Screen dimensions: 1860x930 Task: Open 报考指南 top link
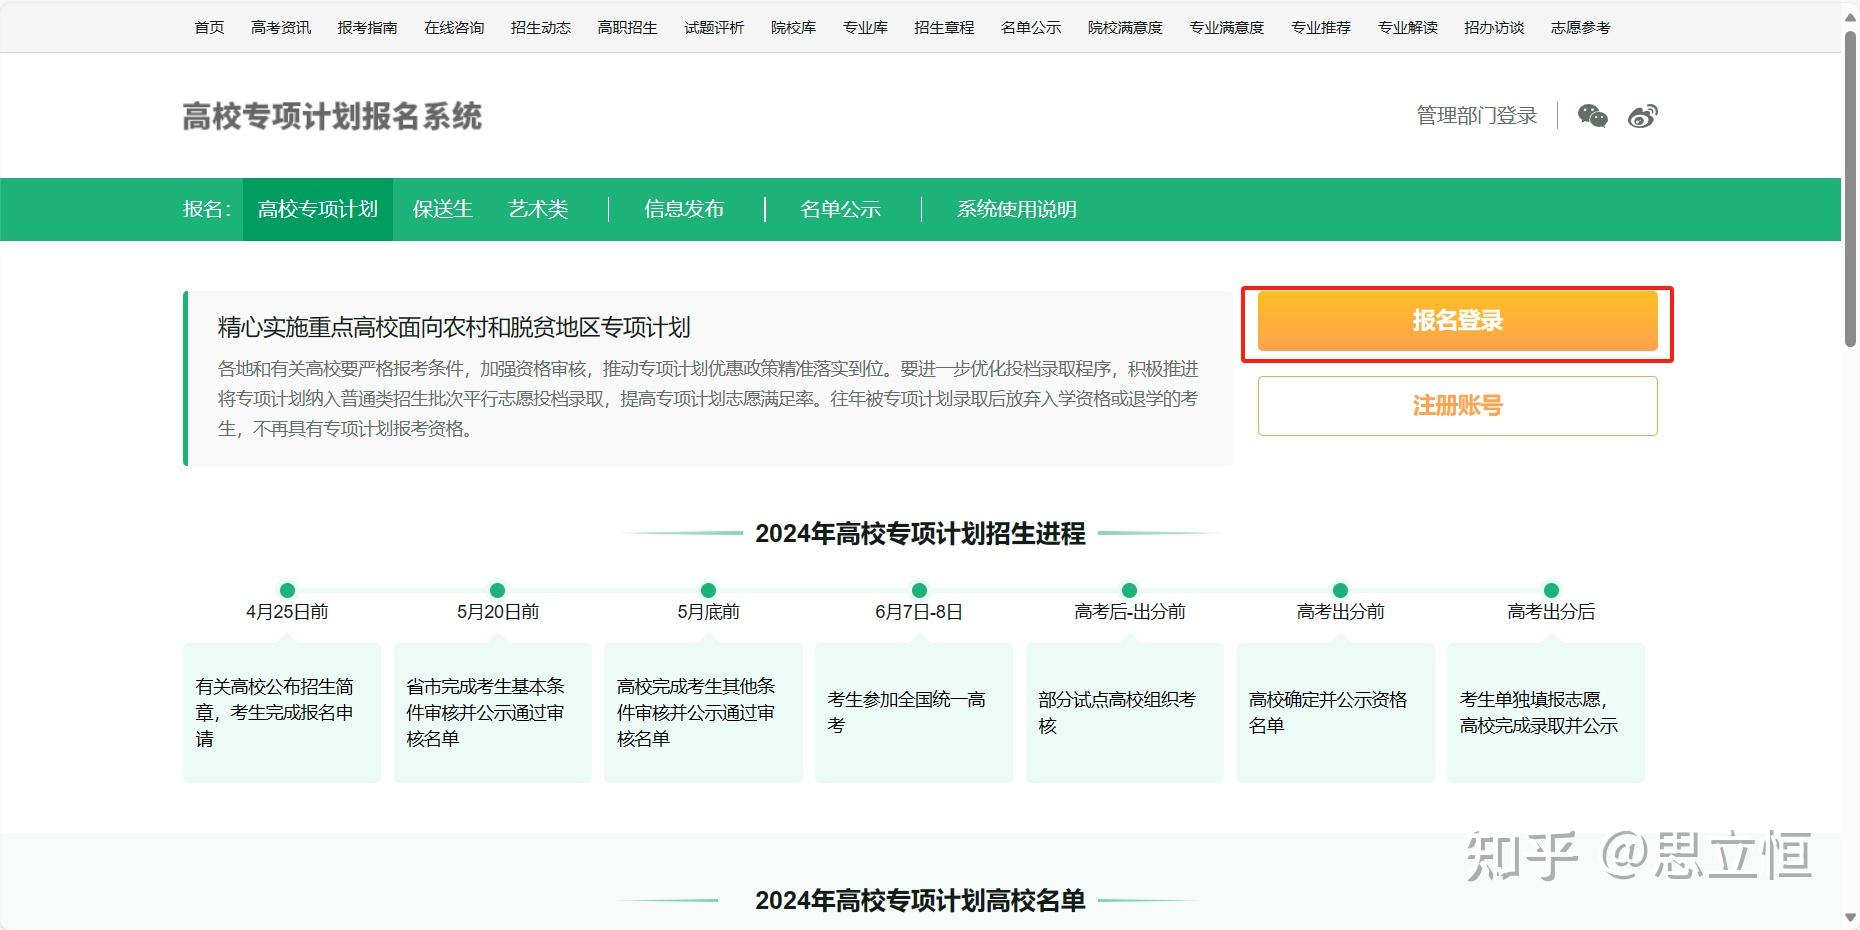pos(367,27)
